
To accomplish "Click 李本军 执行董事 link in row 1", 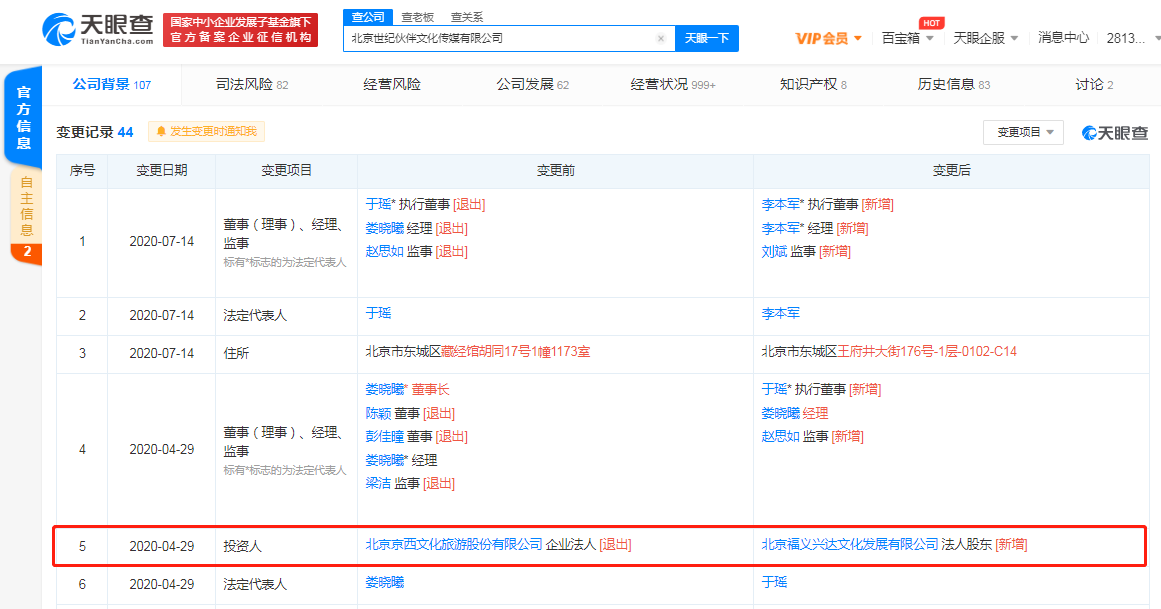I will [x=780, y=204].
